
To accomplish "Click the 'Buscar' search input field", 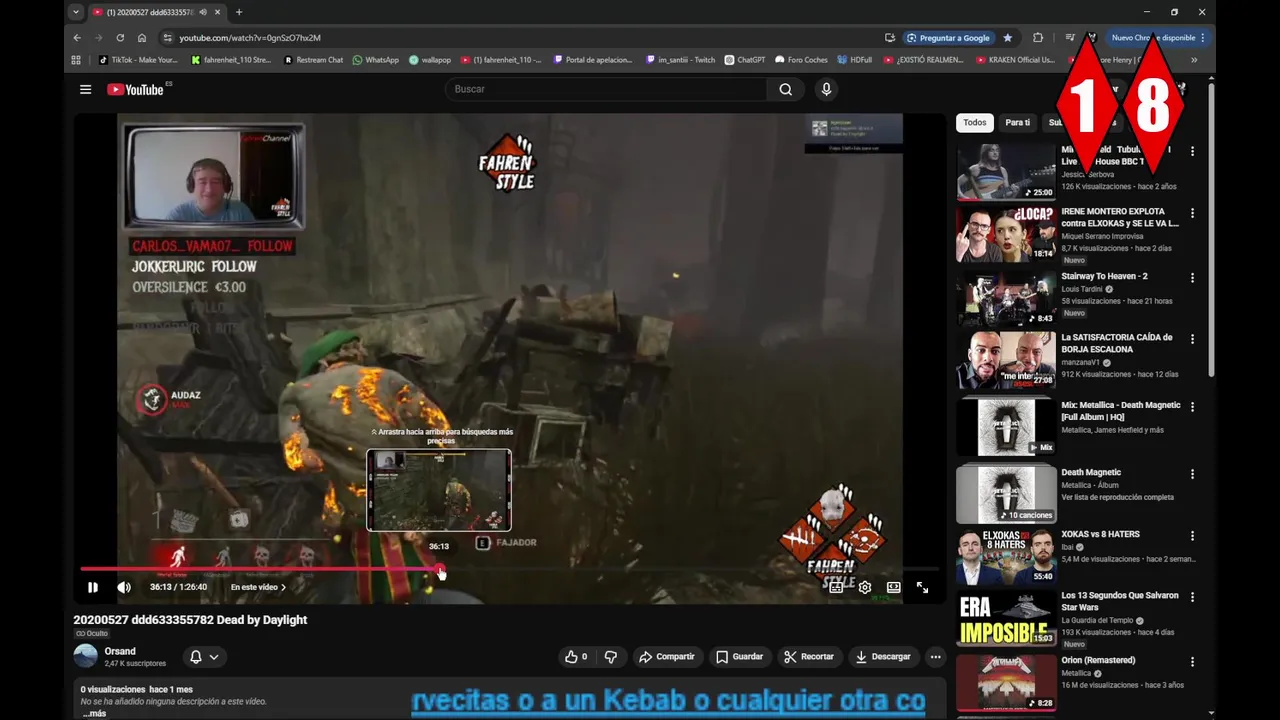I will pos(606,89).
